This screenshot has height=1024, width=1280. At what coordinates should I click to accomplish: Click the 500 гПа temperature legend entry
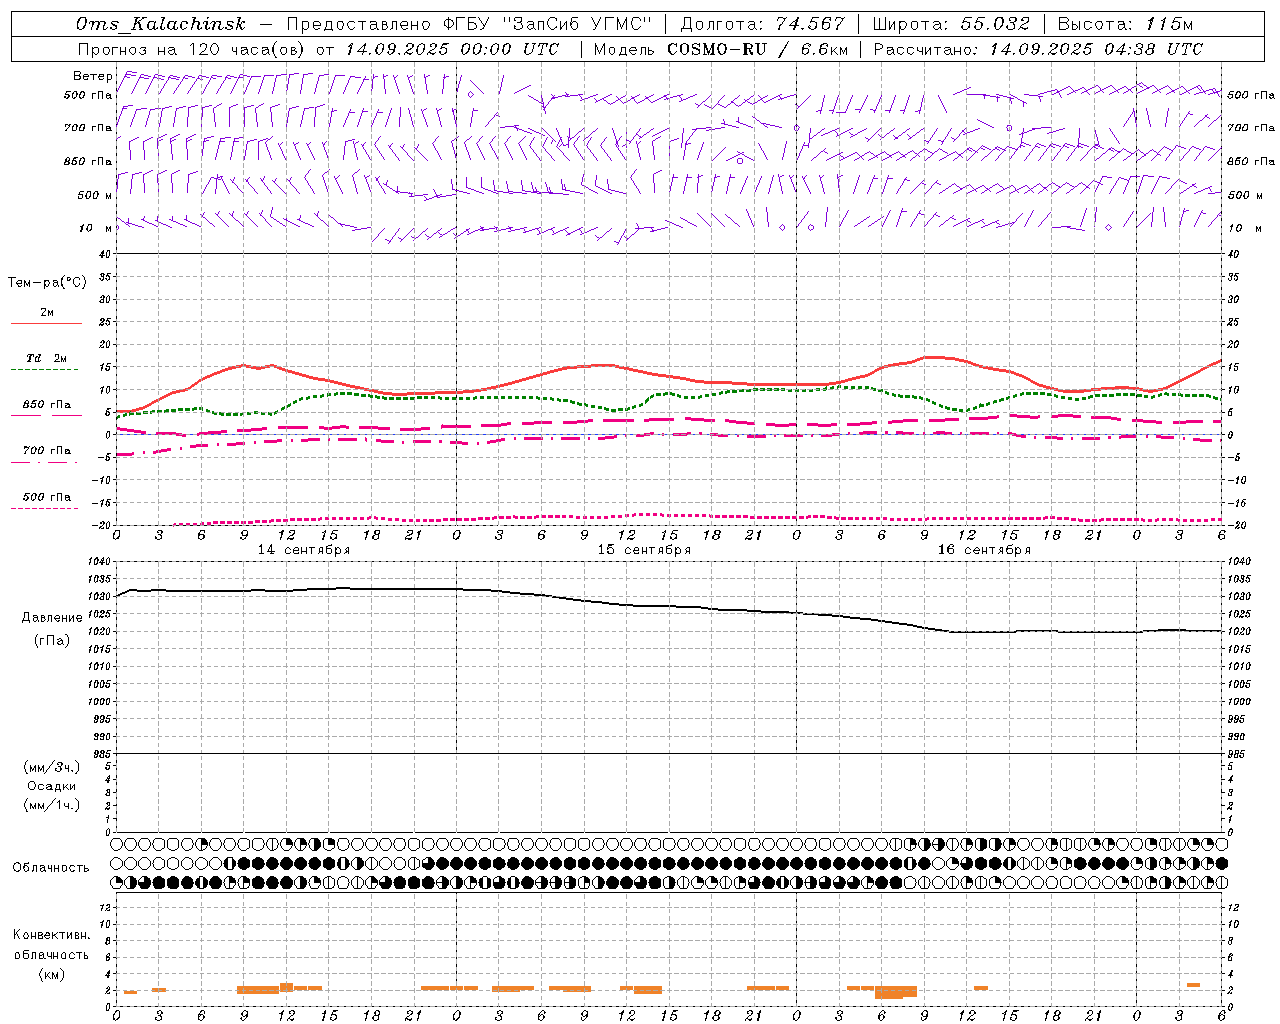point(46,497)
